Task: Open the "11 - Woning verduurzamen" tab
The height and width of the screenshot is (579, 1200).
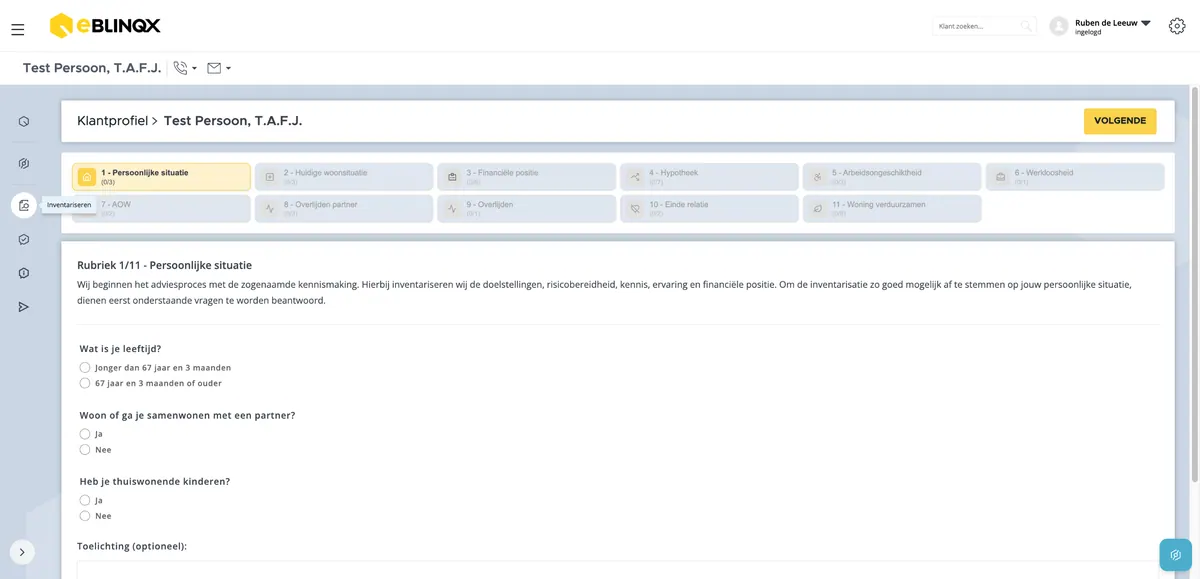Action: (892, 209)
